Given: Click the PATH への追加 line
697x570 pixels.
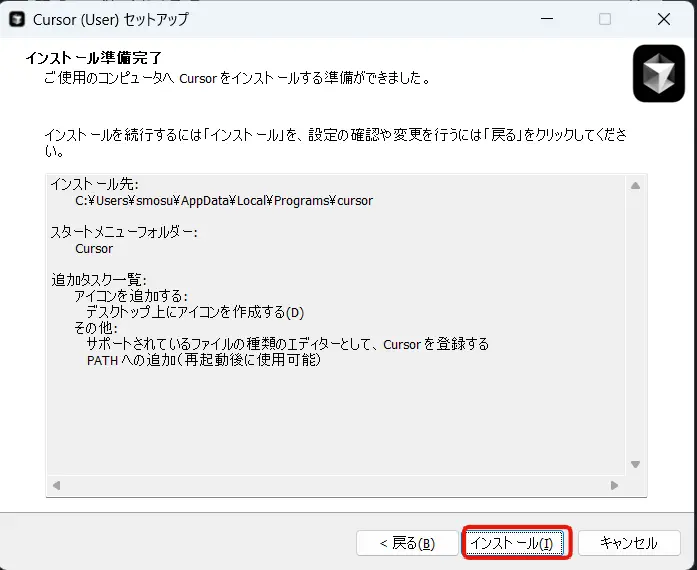Looking at the screenshot, I should [204, 360].
